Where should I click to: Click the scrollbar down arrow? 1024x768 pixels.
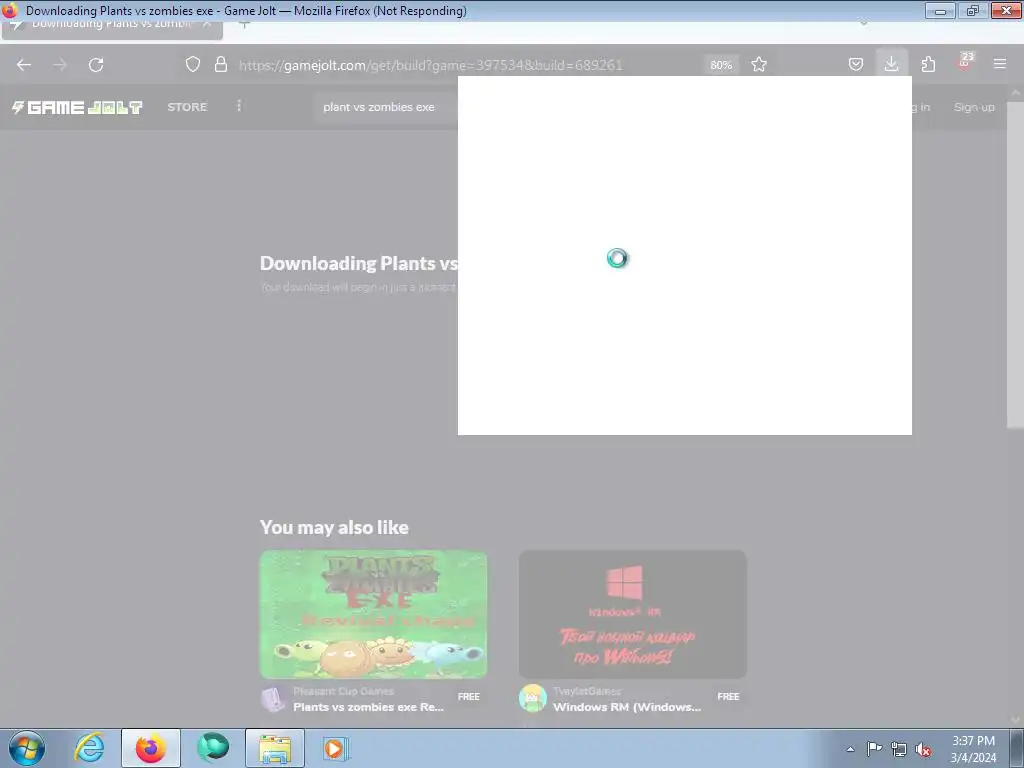(1016, 720)
